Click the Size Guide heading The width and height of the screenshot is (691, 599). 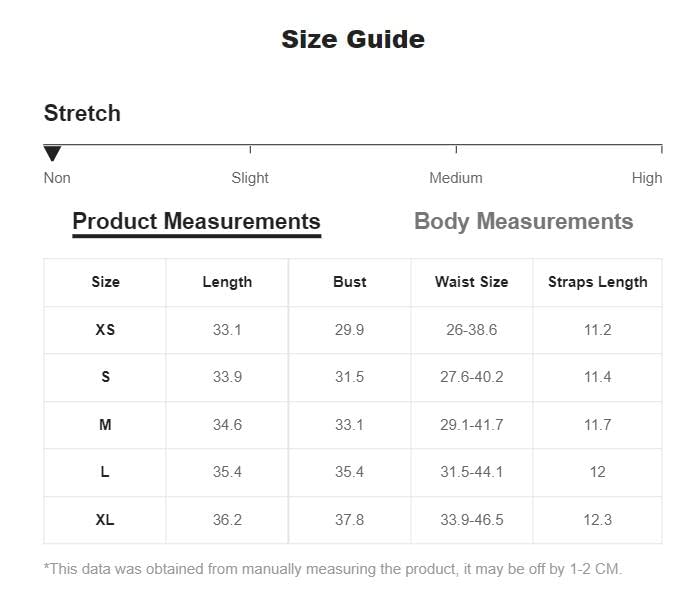pos(353,40)
